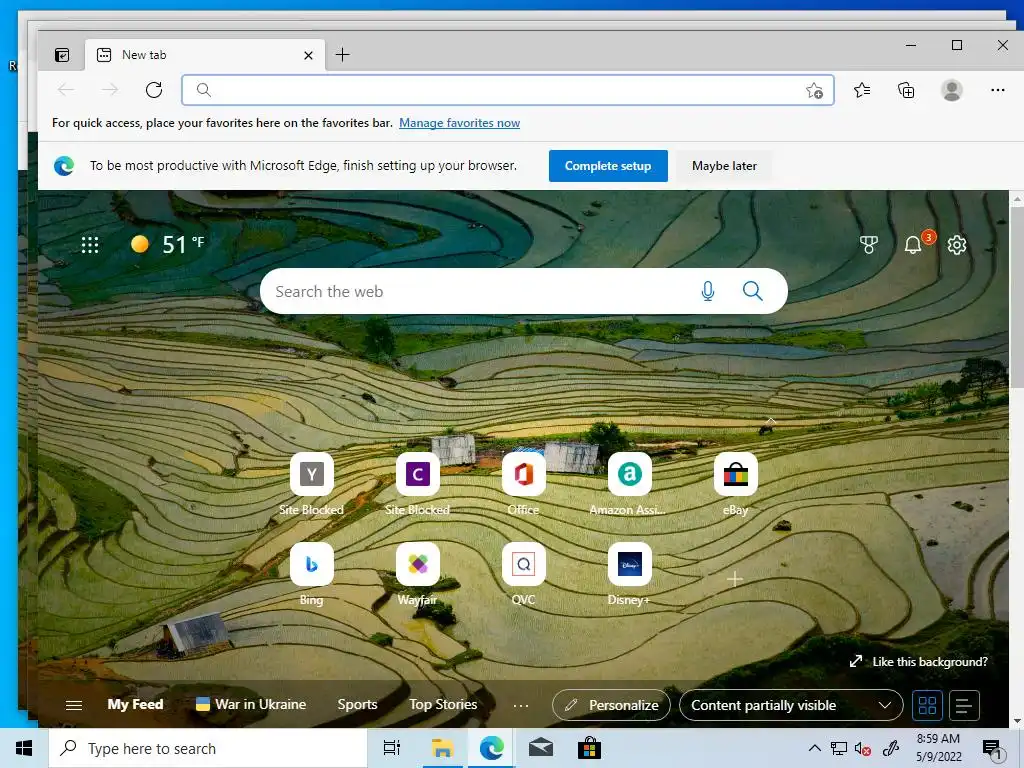The height and width of the screenshot is (768, 1024).
Task: Open the Amazon Assistant quick link
Action: 629,484
